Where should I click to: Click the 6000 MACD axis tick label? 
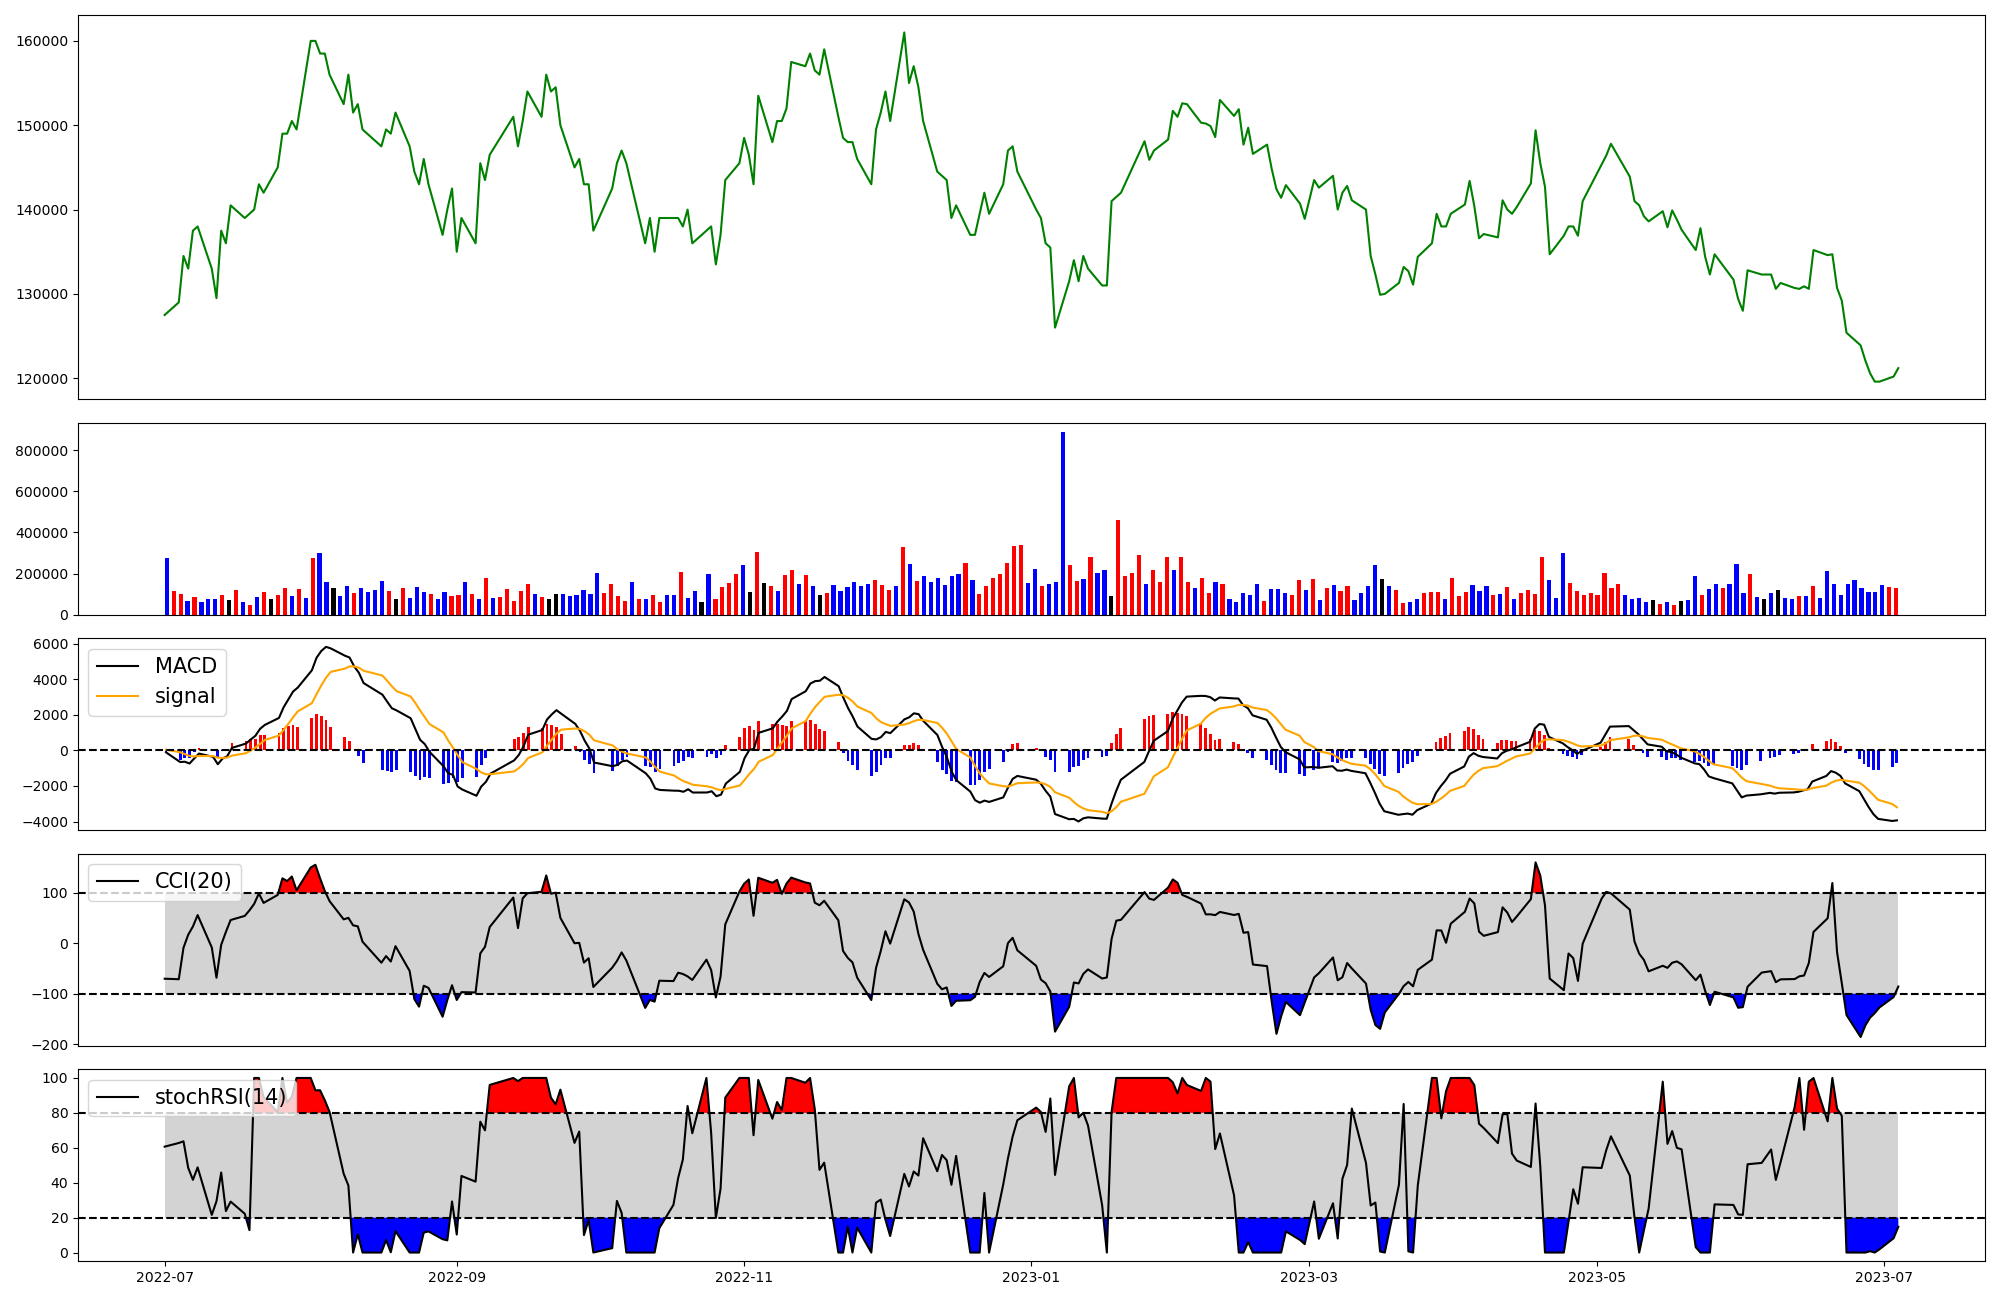[x=50, y=645]
